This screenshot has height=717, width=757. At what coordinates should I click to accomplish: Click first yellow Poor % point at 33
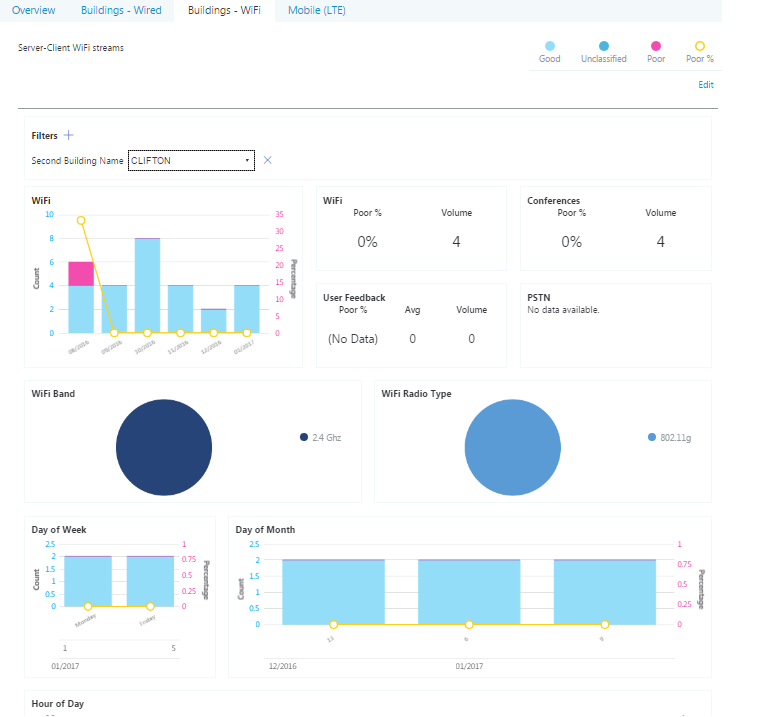point(81,220)
